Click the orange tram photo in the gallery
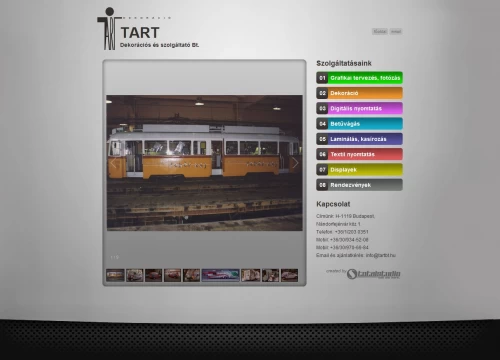This screenshot has height=360, width=500. (204, 163)
